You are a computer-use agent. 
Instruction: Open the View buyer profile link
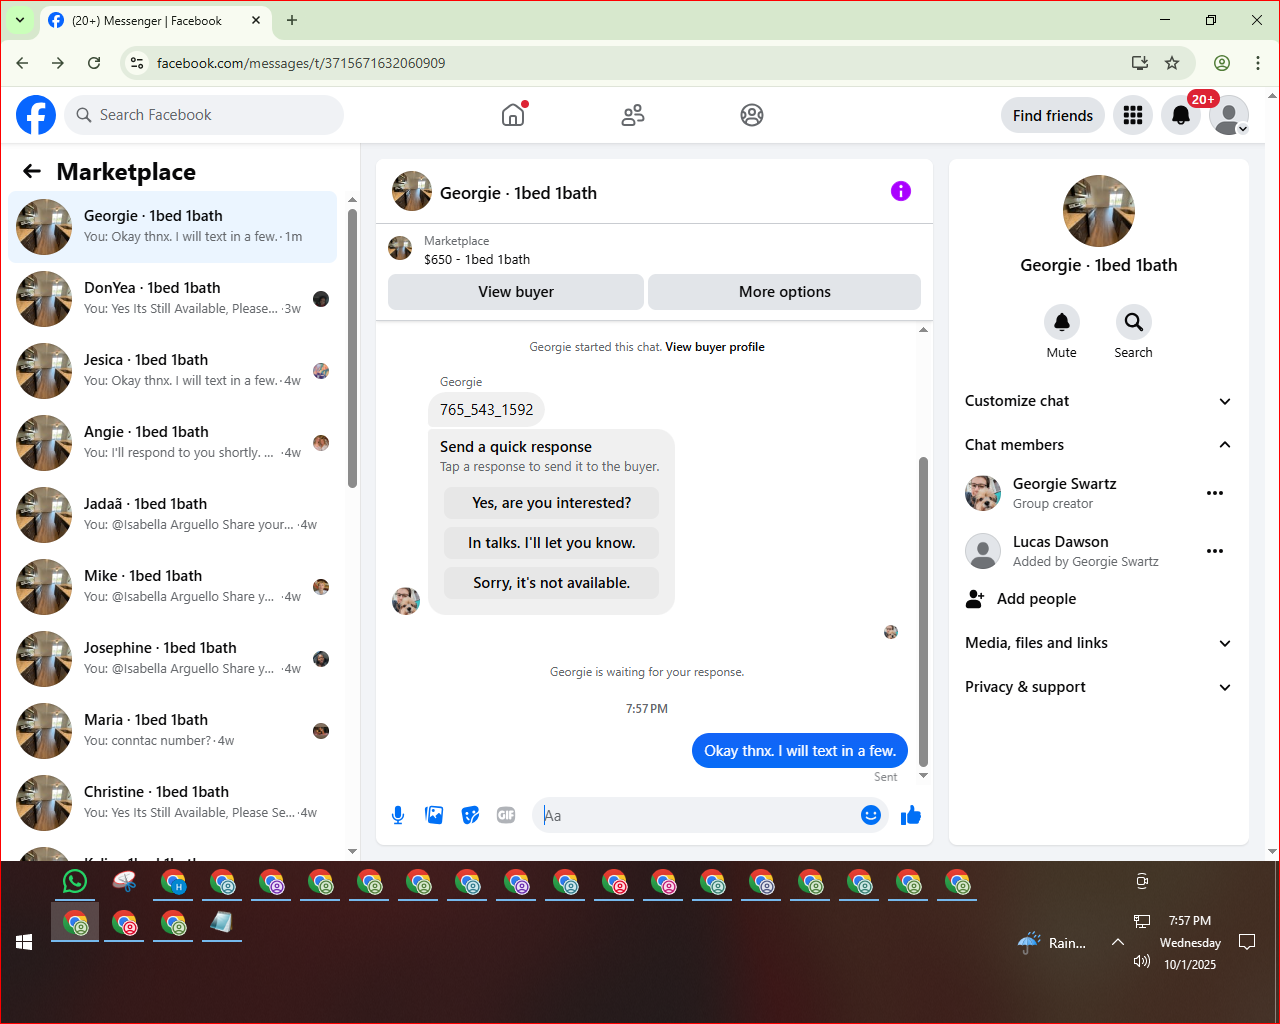[715, 347]
